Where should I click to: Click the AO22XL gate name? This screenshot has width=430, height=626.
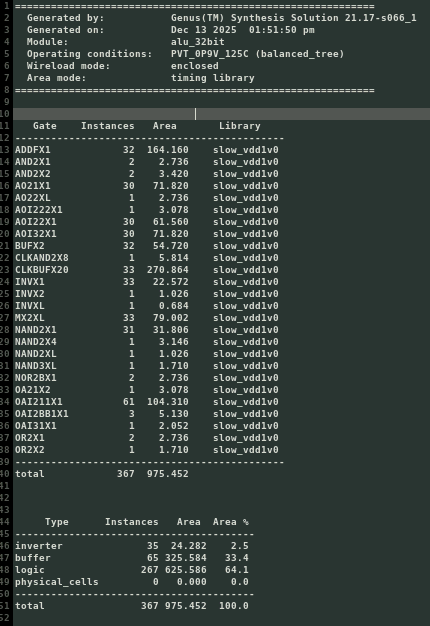coord(33,198)
